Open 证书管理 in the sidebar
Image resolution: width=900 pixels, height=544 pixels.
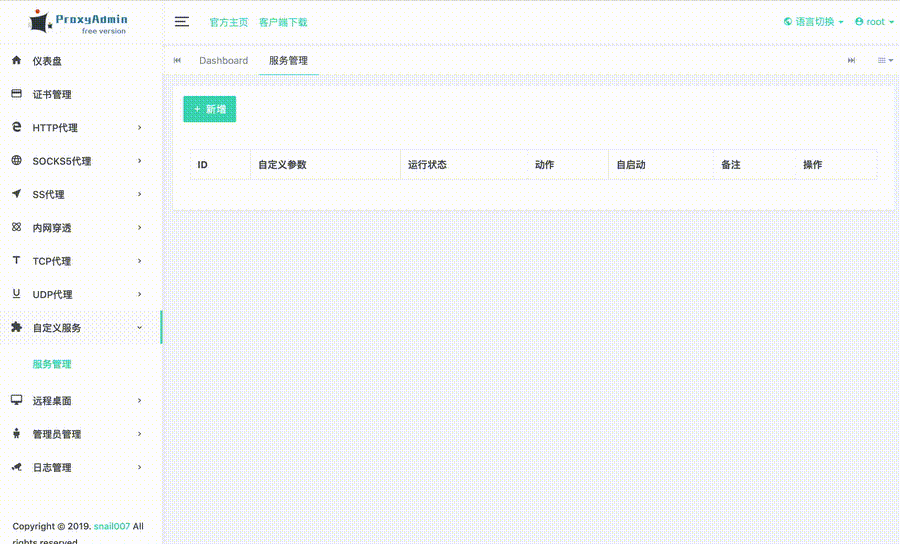(x=81, y=94)
